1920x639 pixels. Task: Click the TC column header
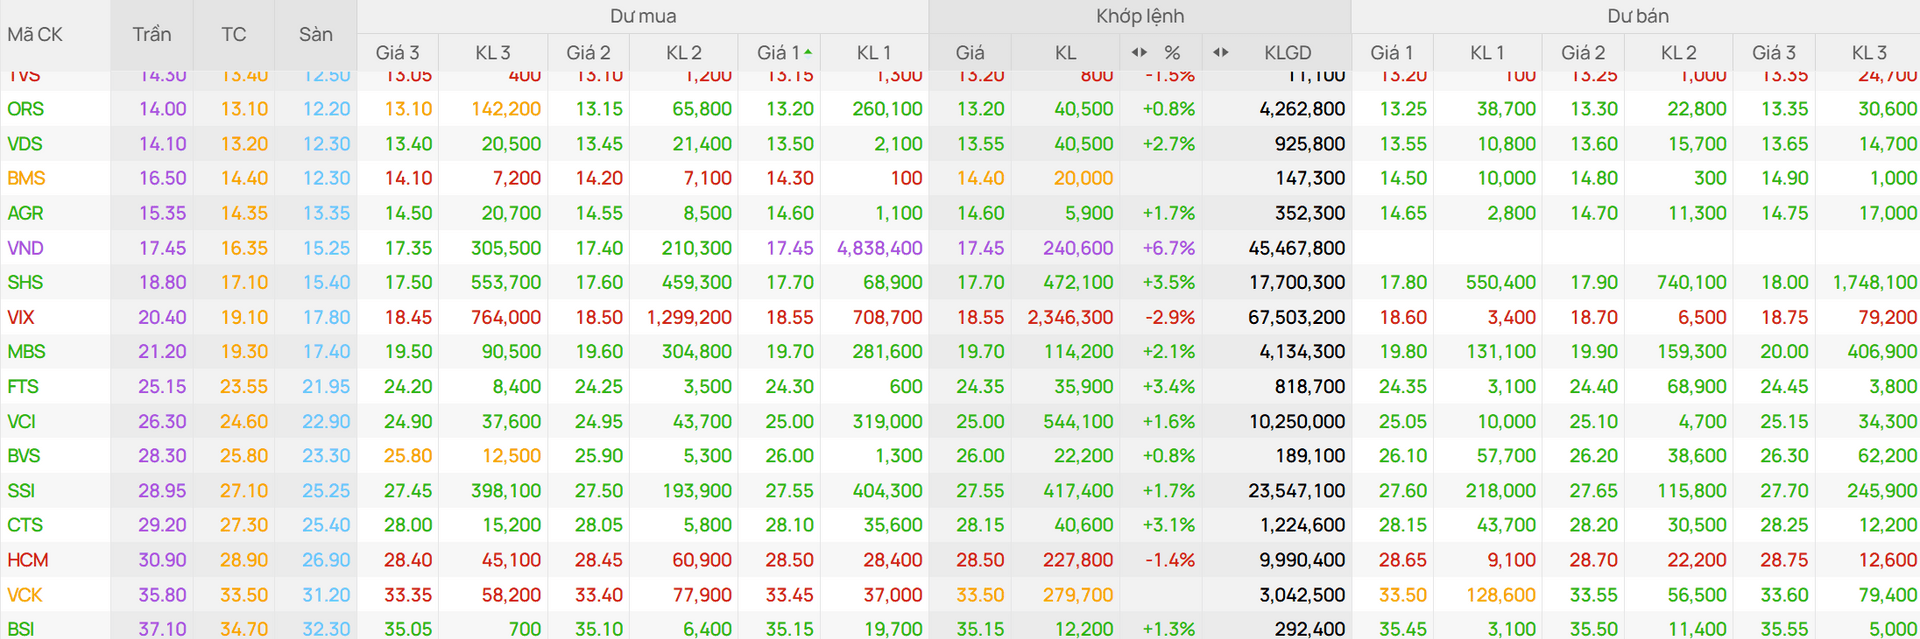pos(233,35)
